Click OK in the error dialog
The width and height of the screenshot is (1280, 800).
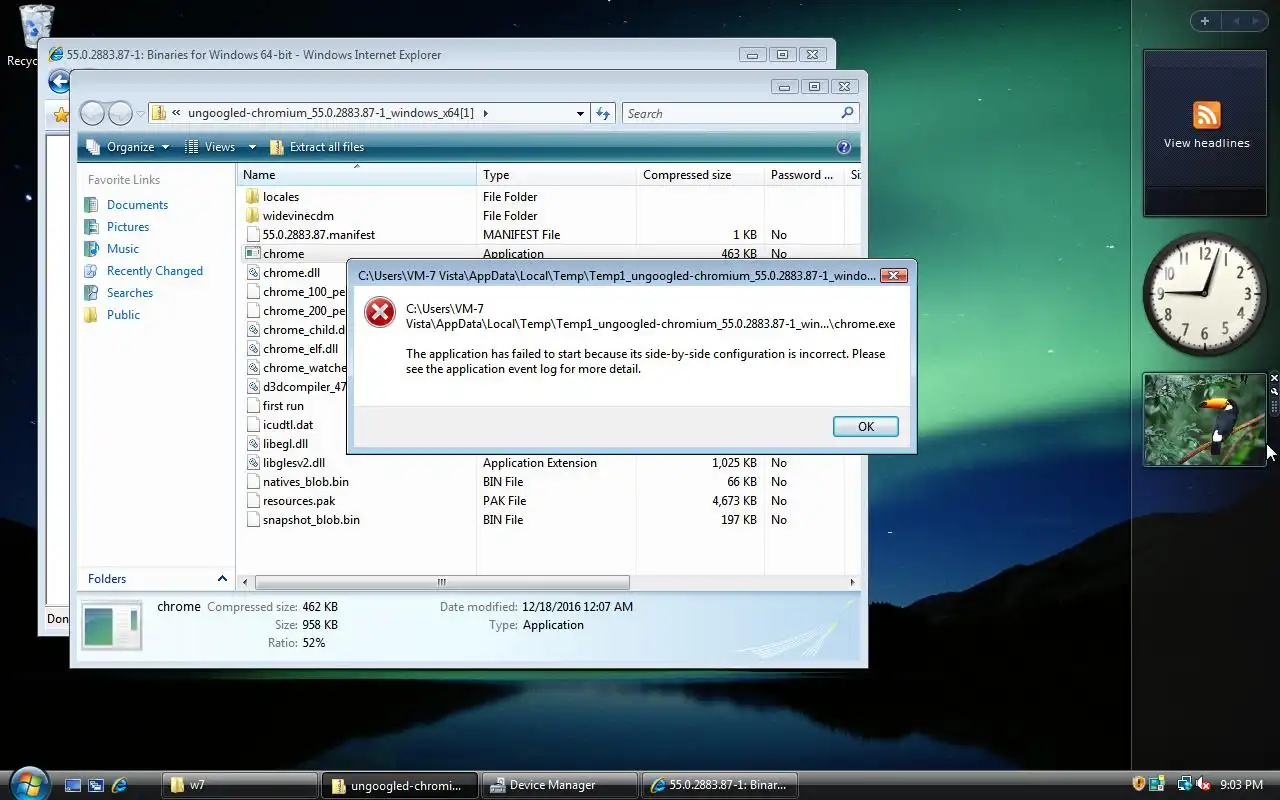click(x=866, y=427)
